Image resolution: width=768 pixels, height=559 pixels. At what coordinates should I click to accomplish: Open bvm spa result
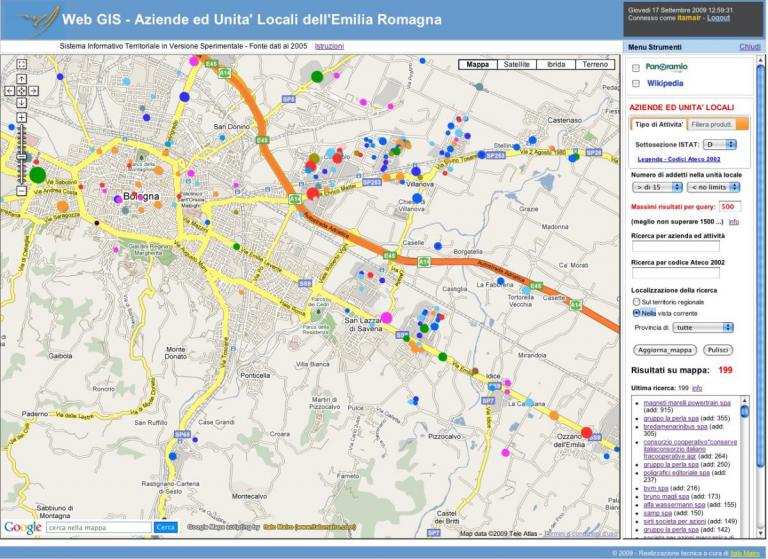point(656,488)
